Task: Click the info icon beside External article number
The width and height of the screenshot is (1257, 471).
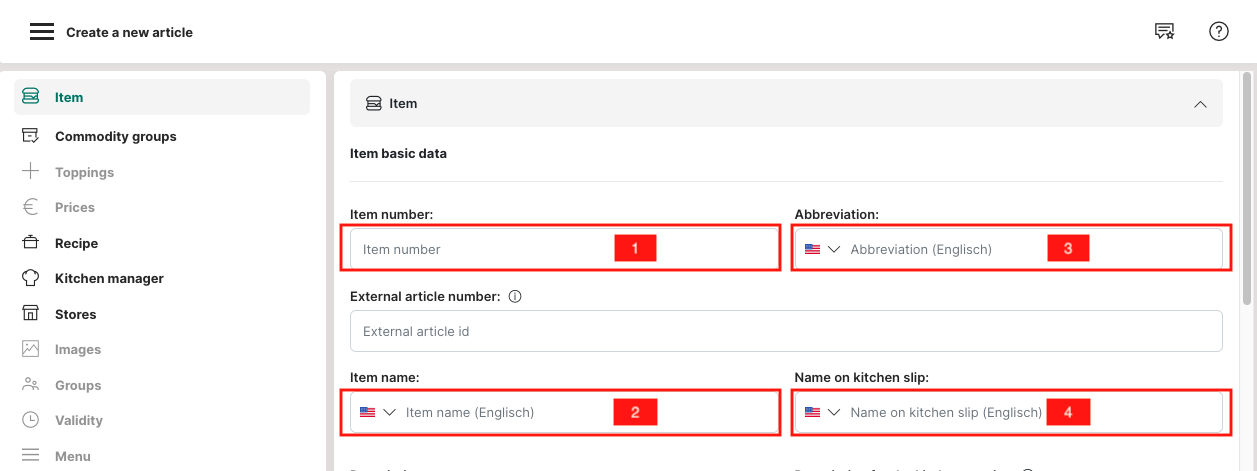Action: pyautogui.click(x=515, y=297)
